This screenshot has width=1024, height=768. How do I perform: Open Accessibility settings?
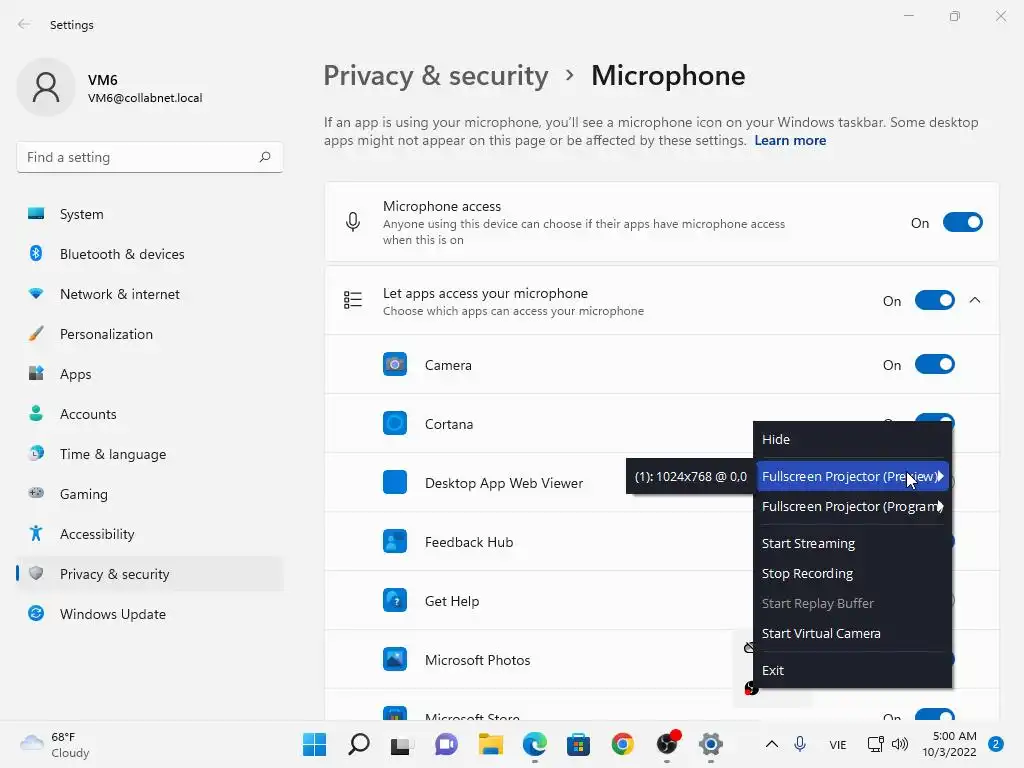[x=150, y=534]
